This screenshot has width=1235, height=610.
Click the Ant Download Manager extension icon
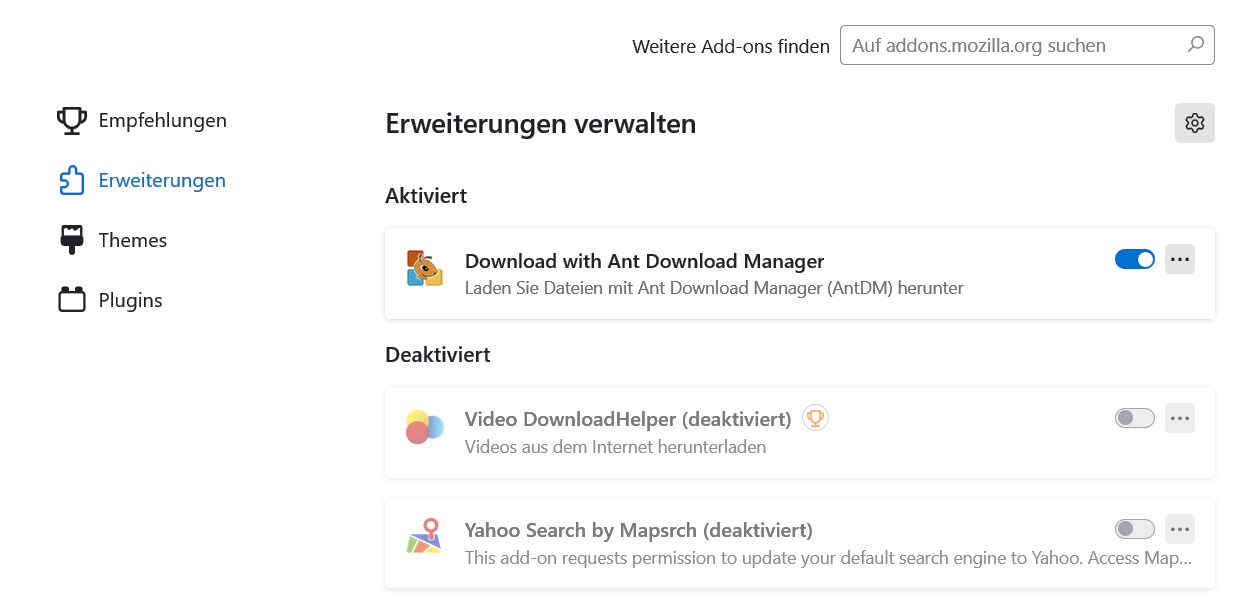point(424,269)
